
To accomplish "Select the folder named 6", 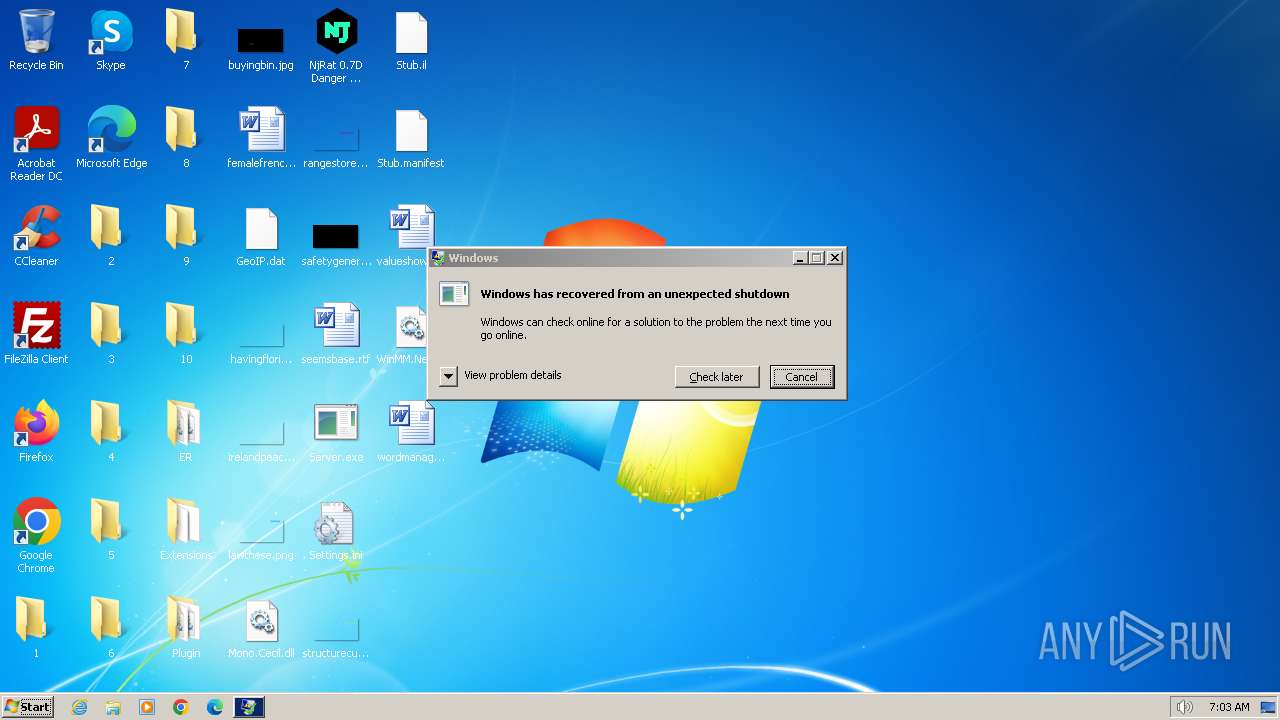I will pyautogui.click(x=111, y=628).
